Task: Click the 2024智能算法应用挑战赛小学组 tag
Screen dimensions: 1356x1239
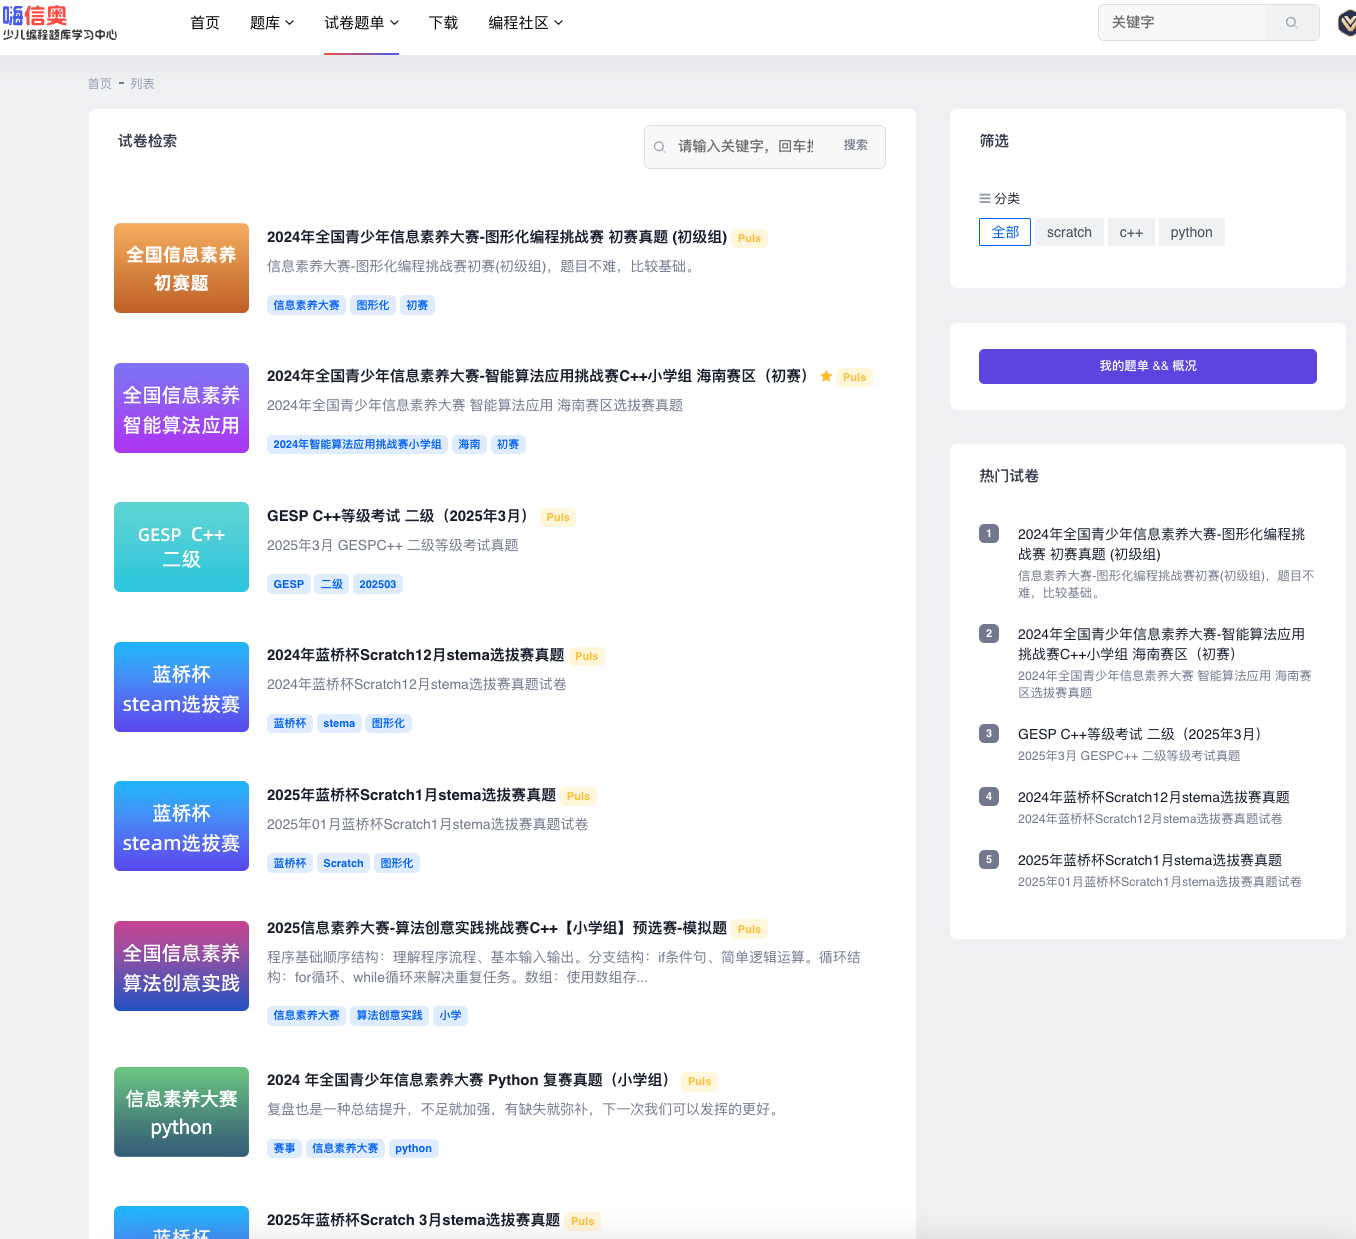Action: 357,445
